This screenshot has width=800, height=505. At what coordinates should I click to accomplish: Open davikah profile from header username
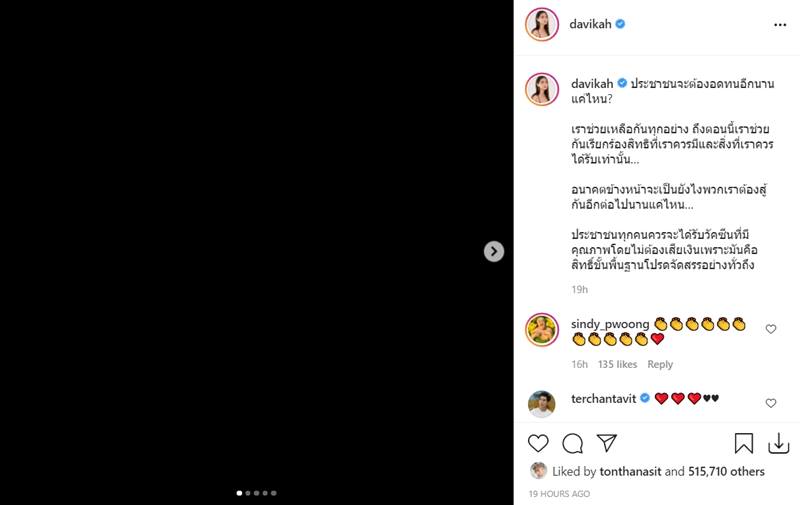click(591, 24)
